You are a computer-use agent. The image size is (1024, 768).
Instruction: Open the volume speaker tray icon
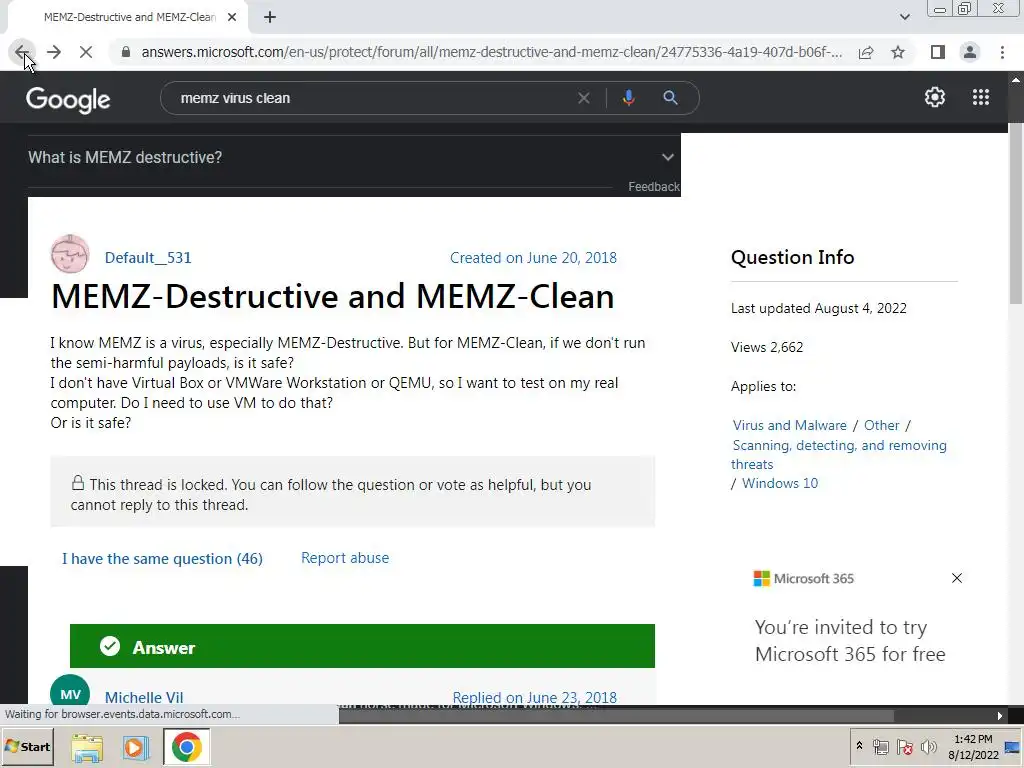(928, 747)
